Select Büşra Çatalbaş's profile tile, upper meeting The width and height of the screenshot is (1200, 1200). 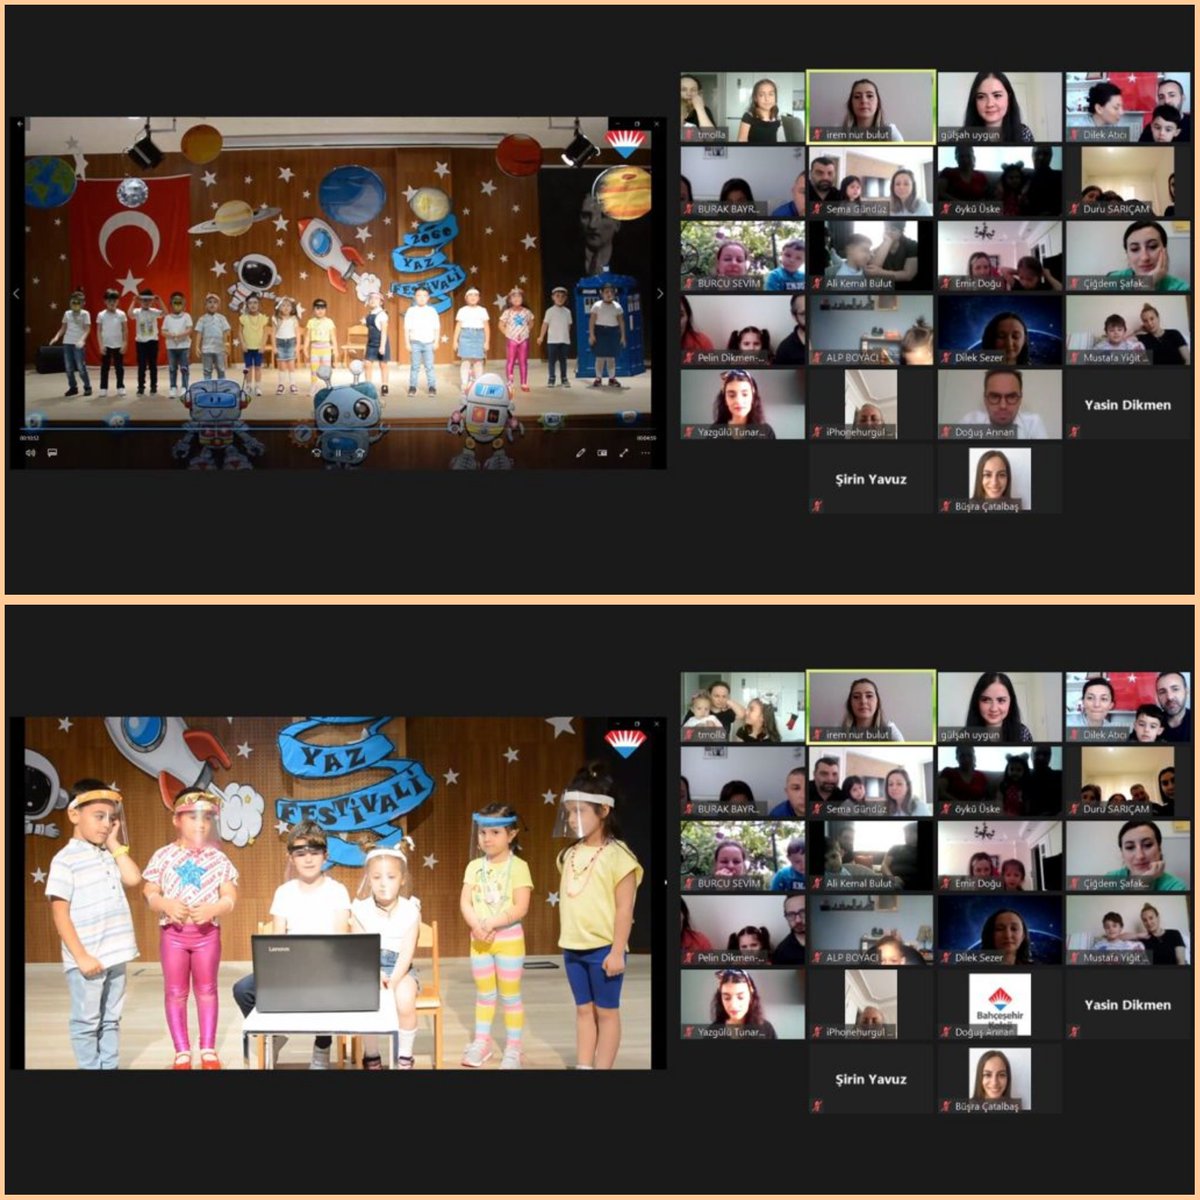[999, 478]
